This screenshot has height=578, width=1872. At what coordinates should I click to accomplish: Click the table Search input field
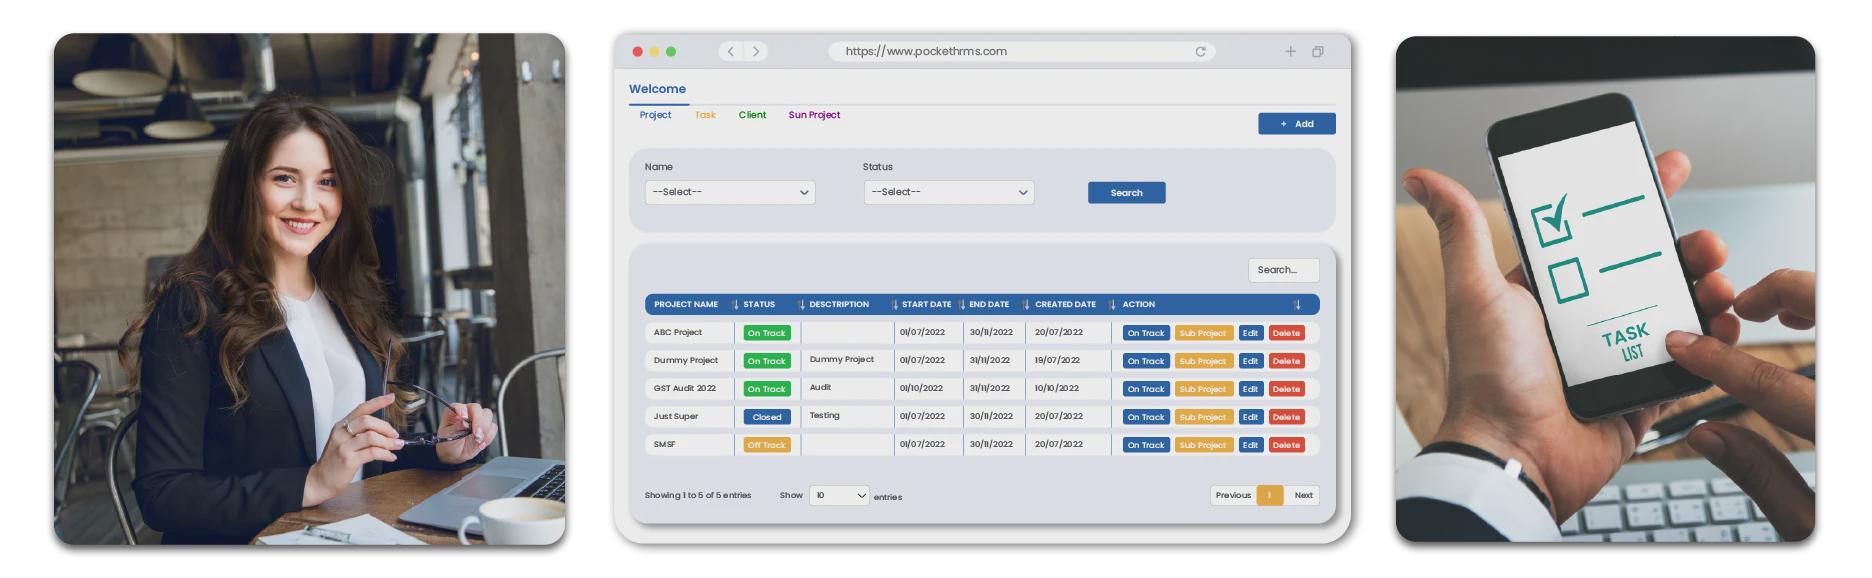(x=1283, y=270)
